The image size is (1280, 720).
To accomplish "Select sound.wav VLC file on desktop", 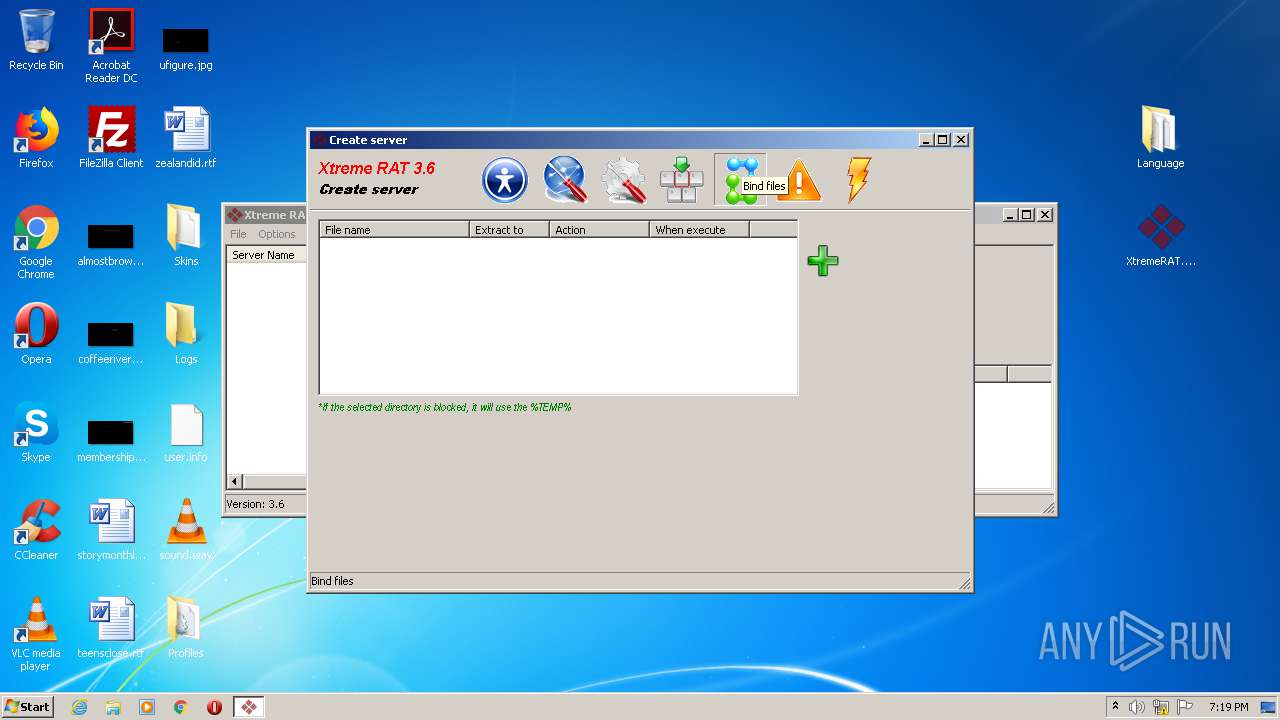I will point(186,530).
